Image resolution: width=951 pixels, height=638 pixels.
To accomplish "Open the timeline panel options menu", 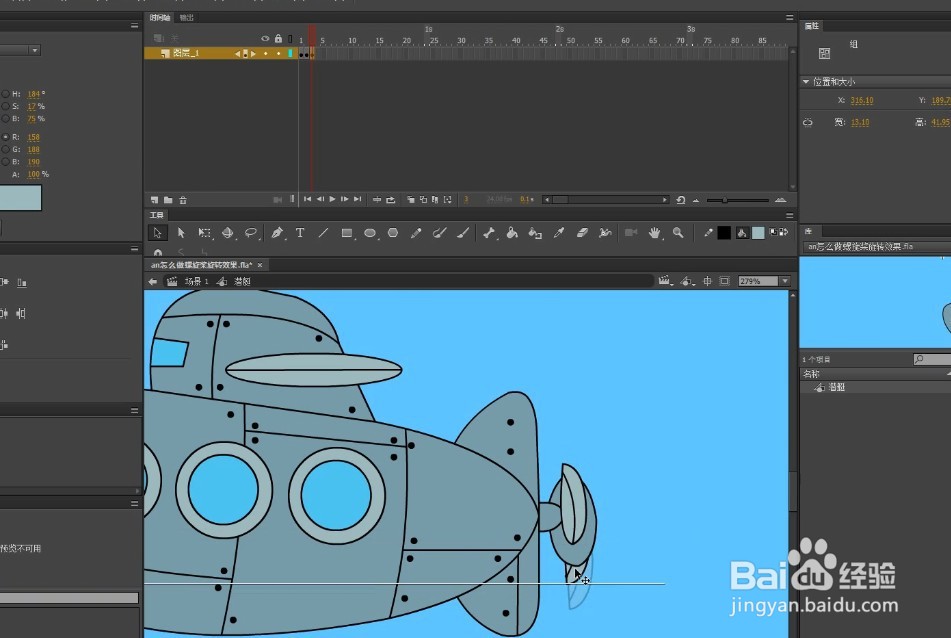I will pyautogui.click(x=790, y=18).
